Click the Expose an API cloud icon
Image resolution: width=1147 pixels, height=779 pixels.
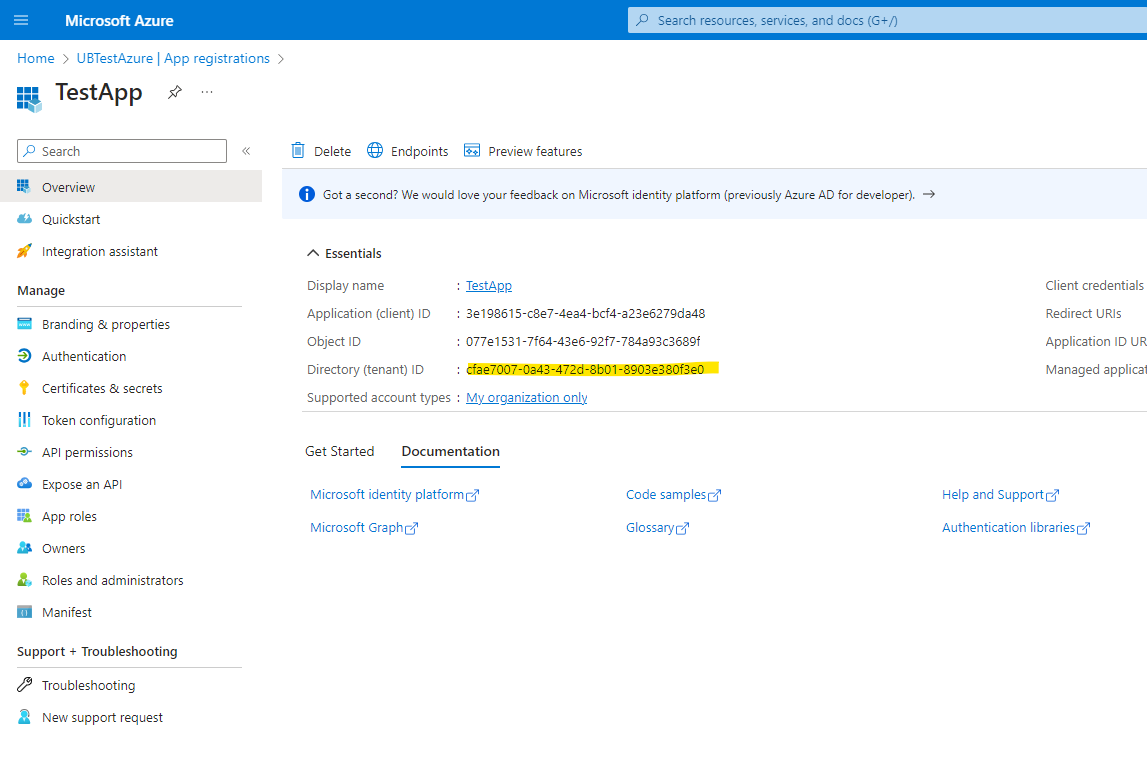(24, 483)
